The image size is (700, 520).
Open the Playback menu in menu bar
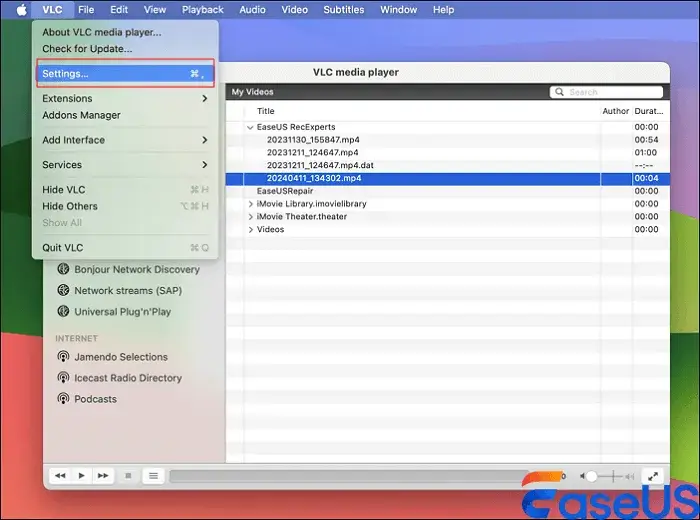point(203,10)
